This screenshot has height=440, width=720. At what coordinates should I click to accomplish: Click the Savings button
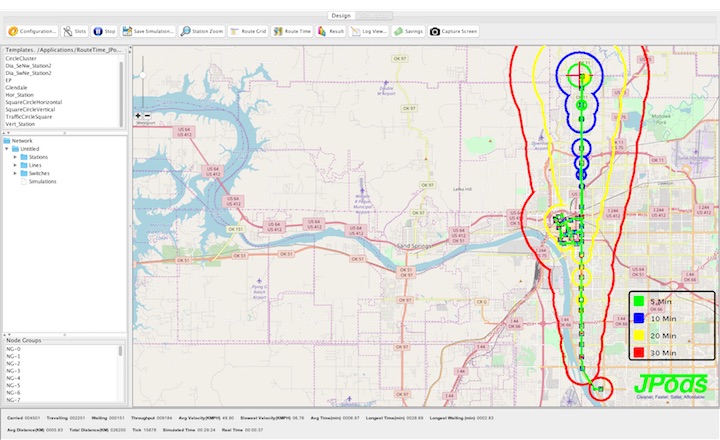point(408,31)
